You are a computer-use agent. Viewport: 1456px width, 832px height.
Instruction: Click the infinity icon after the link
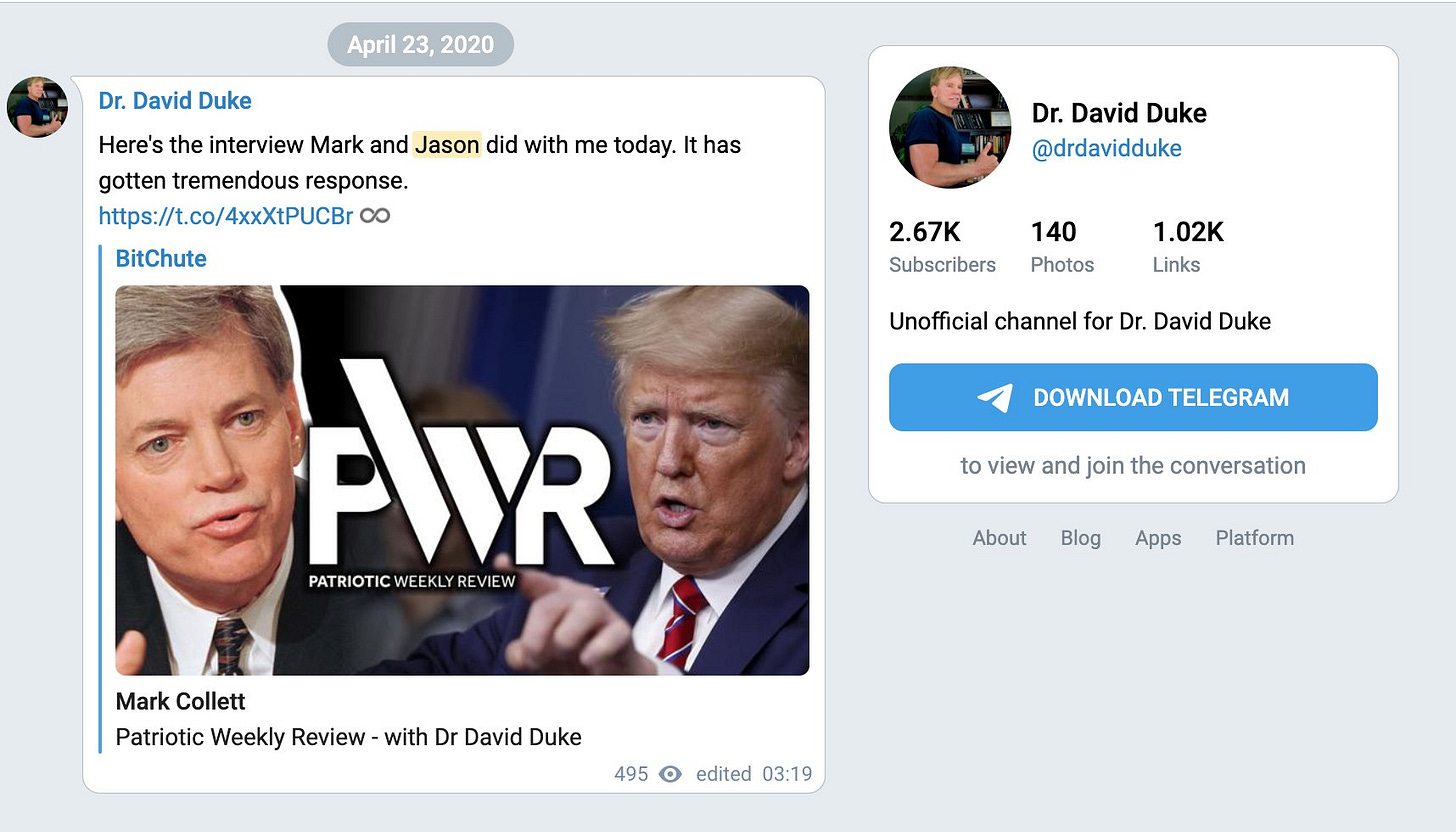(x=375, y=215)
